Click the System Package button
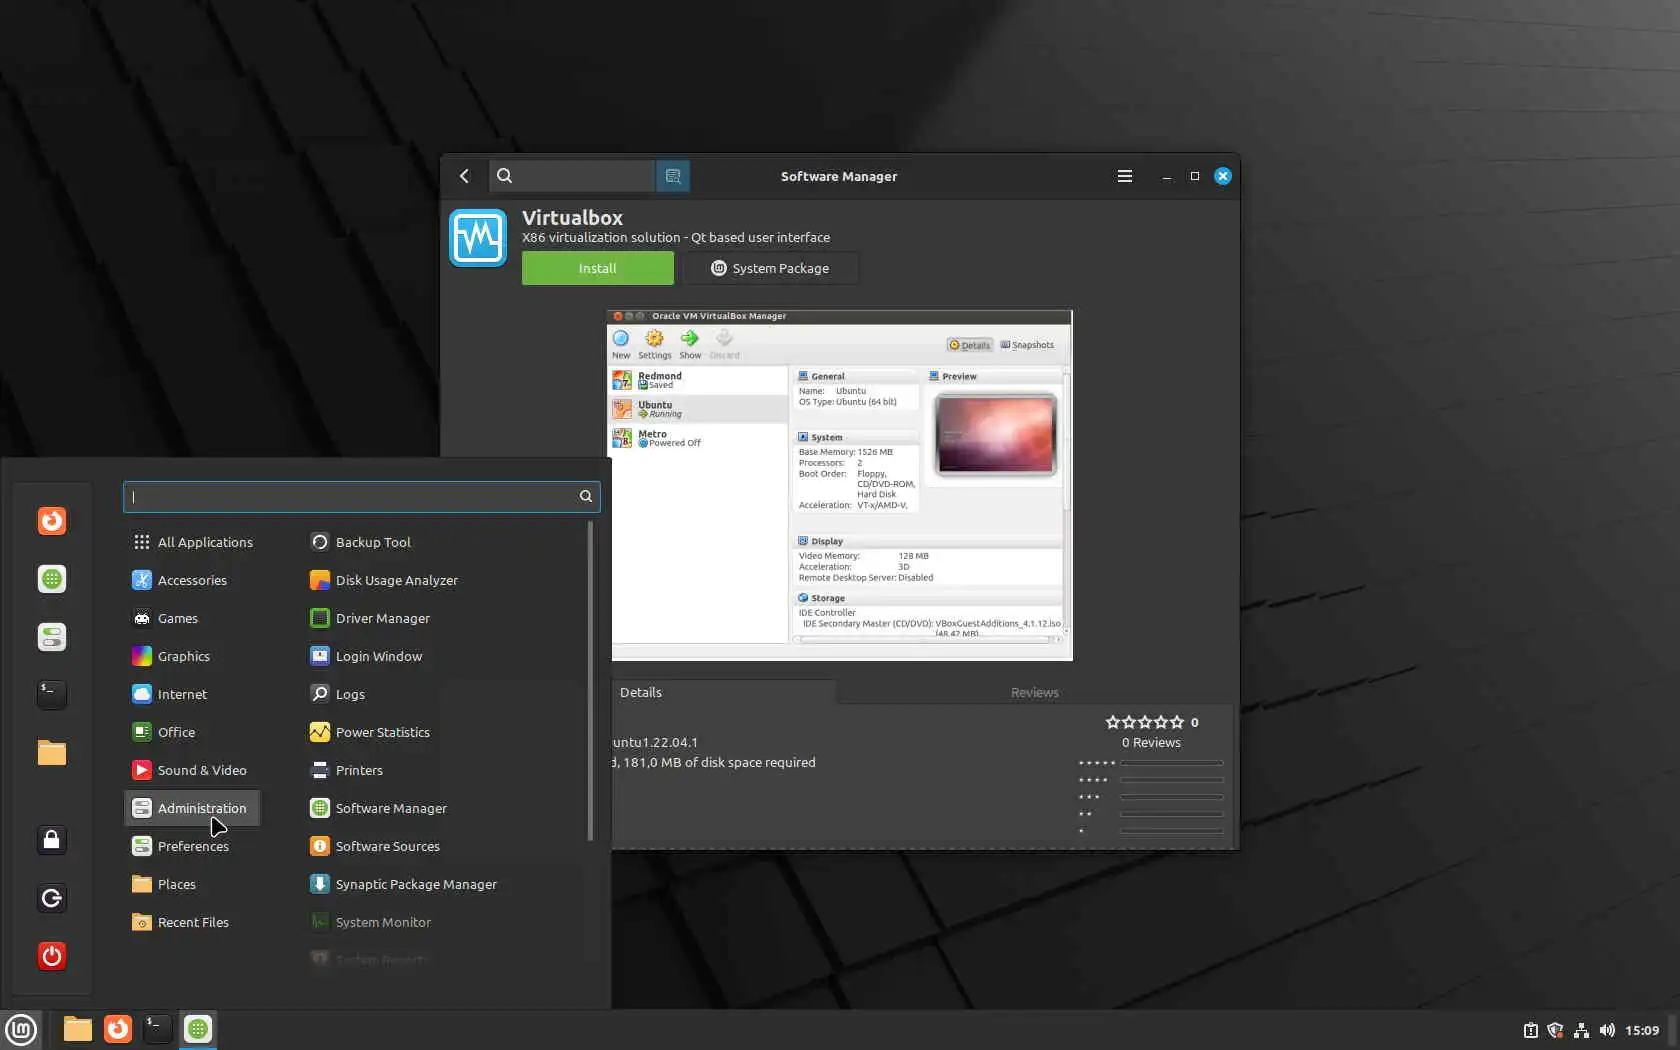This screenshot has width=1680, height=1050. tap(770, 268)
